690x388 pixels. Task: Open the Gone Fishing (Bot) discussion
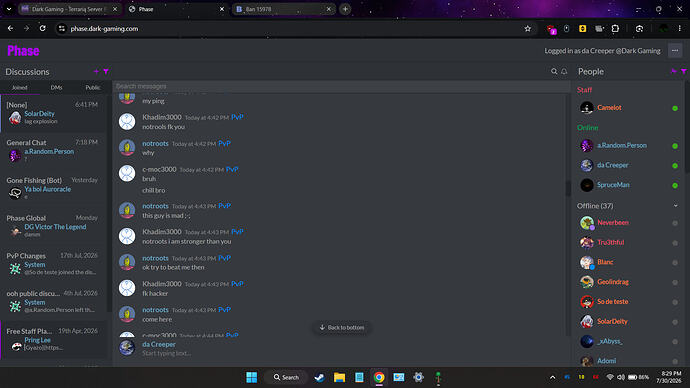pyautogui.click(x=54, y=189)
